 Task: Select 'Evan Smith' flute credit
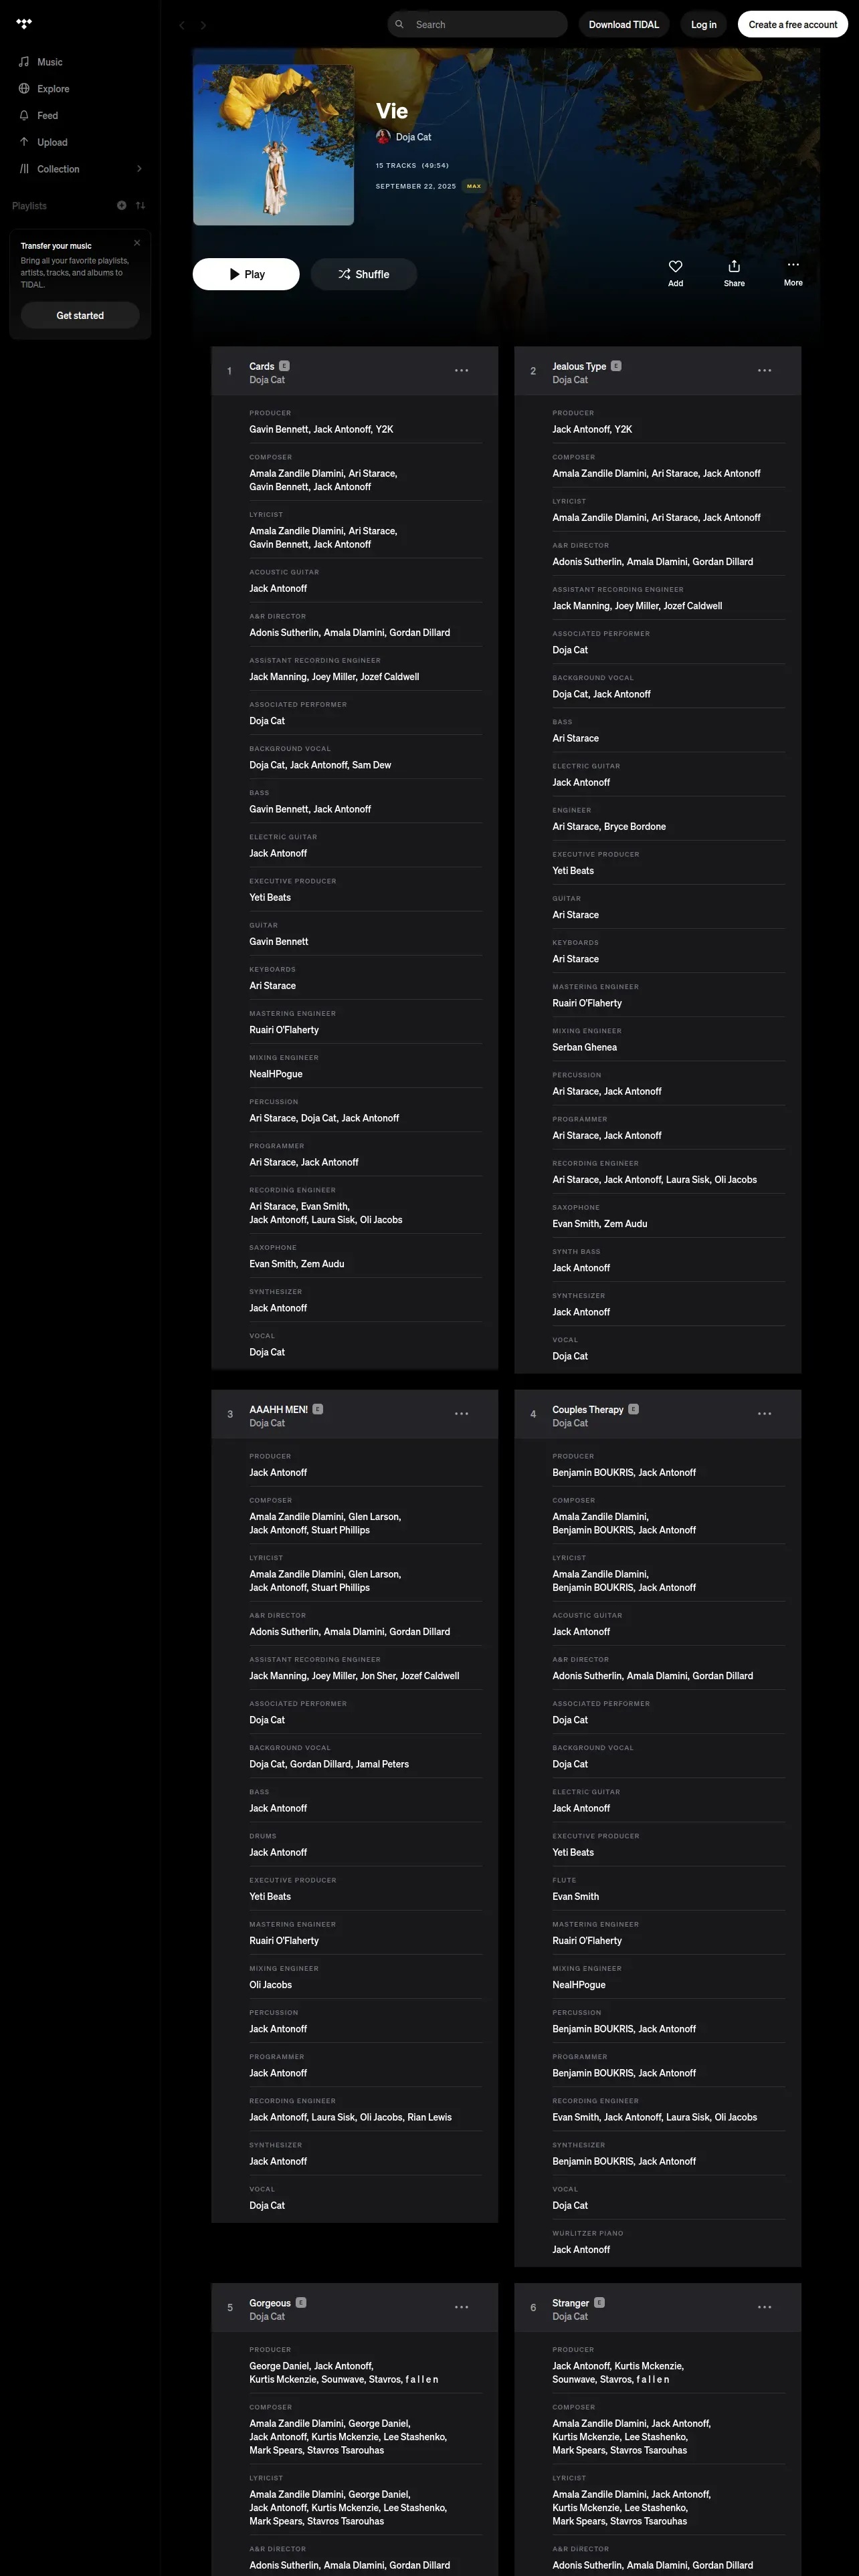pos(576,1896)
